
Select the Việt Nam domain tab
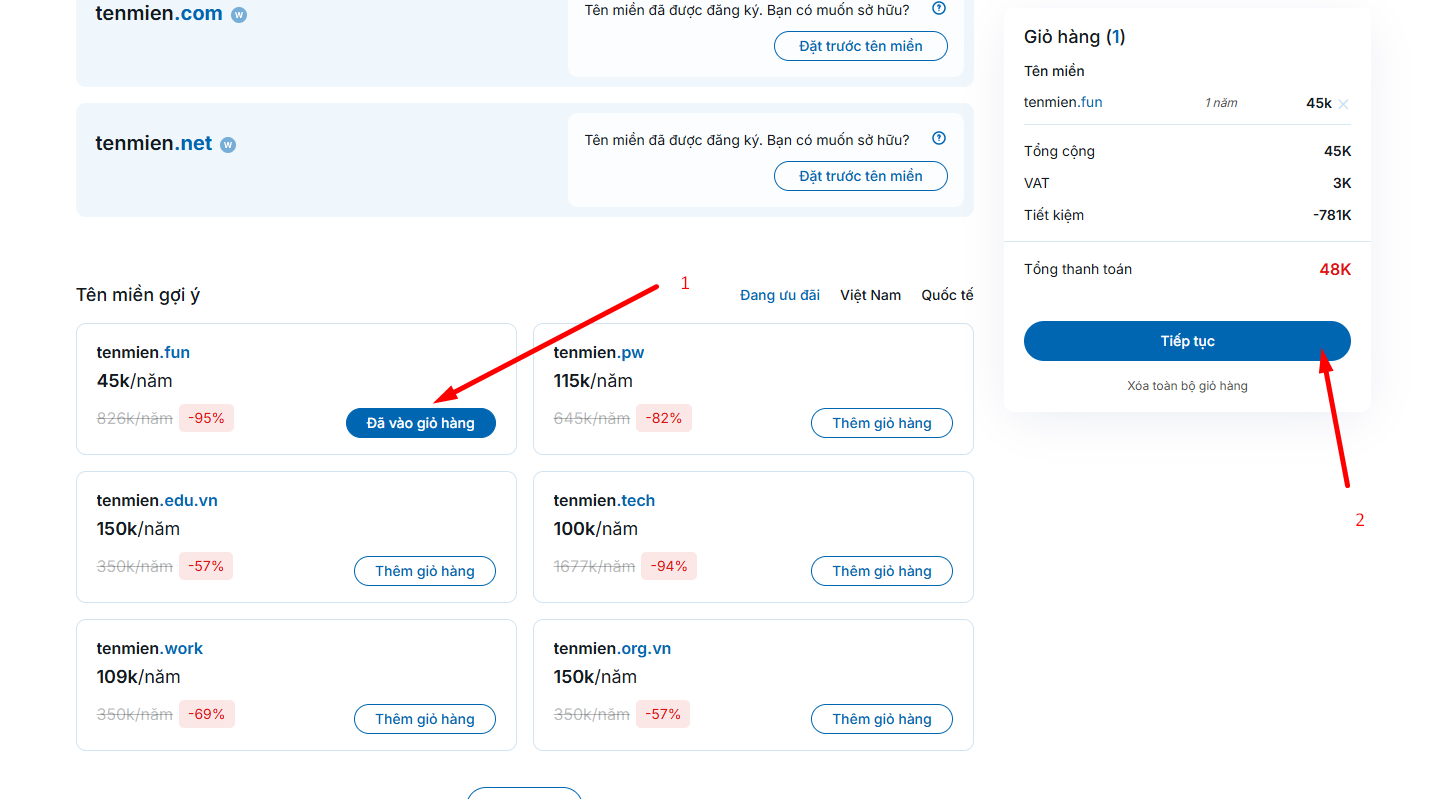(870, 295)
